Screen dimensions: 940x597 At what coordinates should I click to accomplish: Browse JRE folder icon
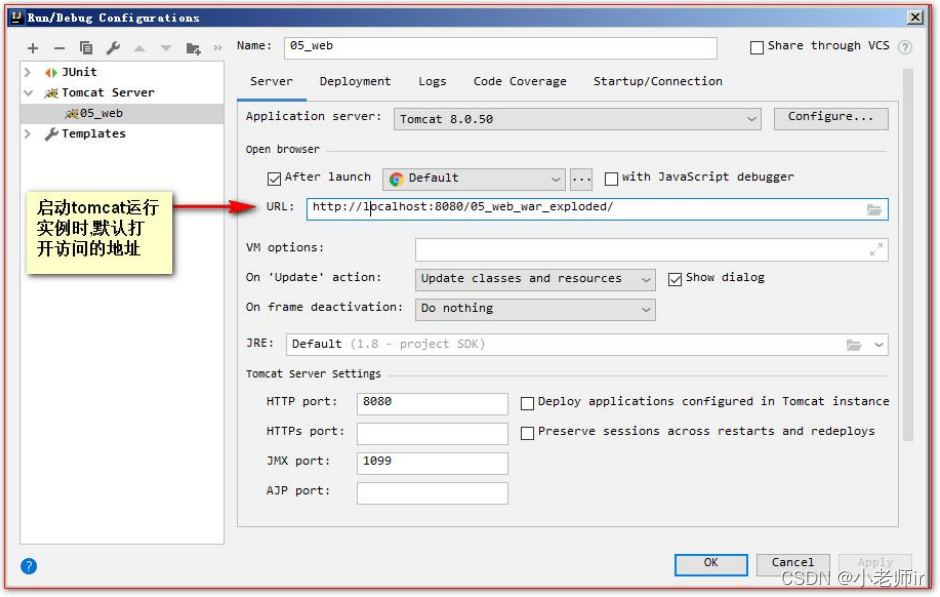click(854, 345)
